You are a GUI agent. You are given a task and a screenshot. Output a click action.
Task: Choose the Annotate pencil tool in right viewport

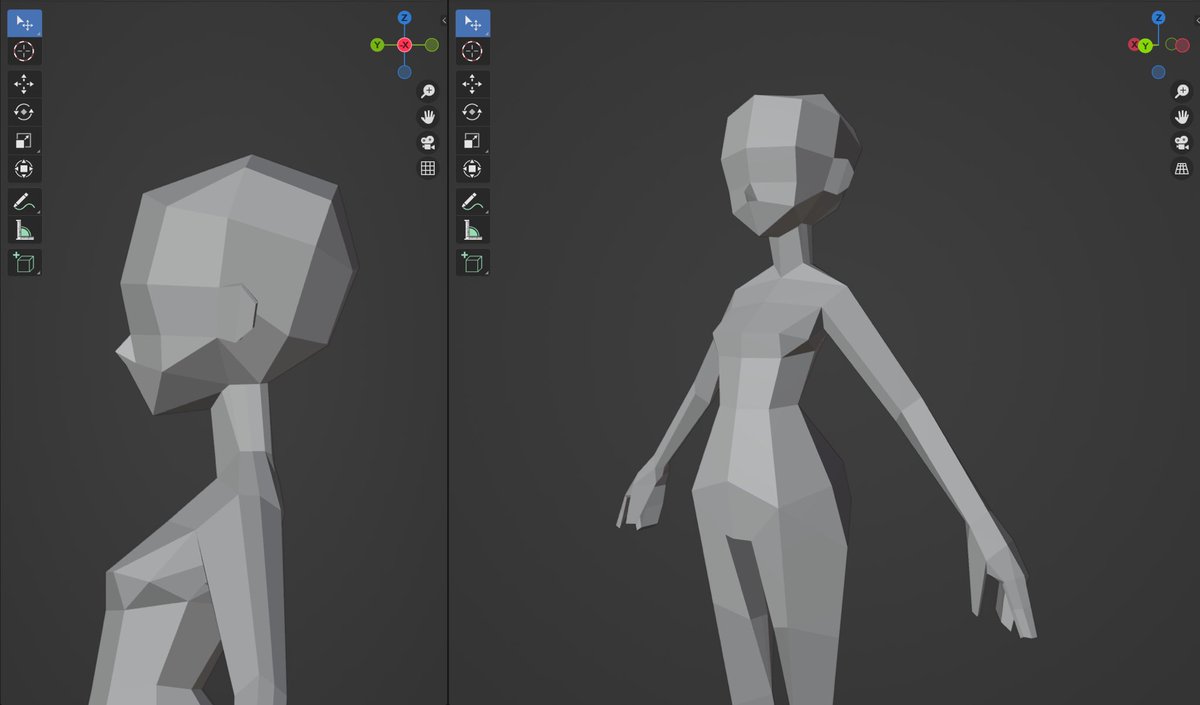click(472, 203)
